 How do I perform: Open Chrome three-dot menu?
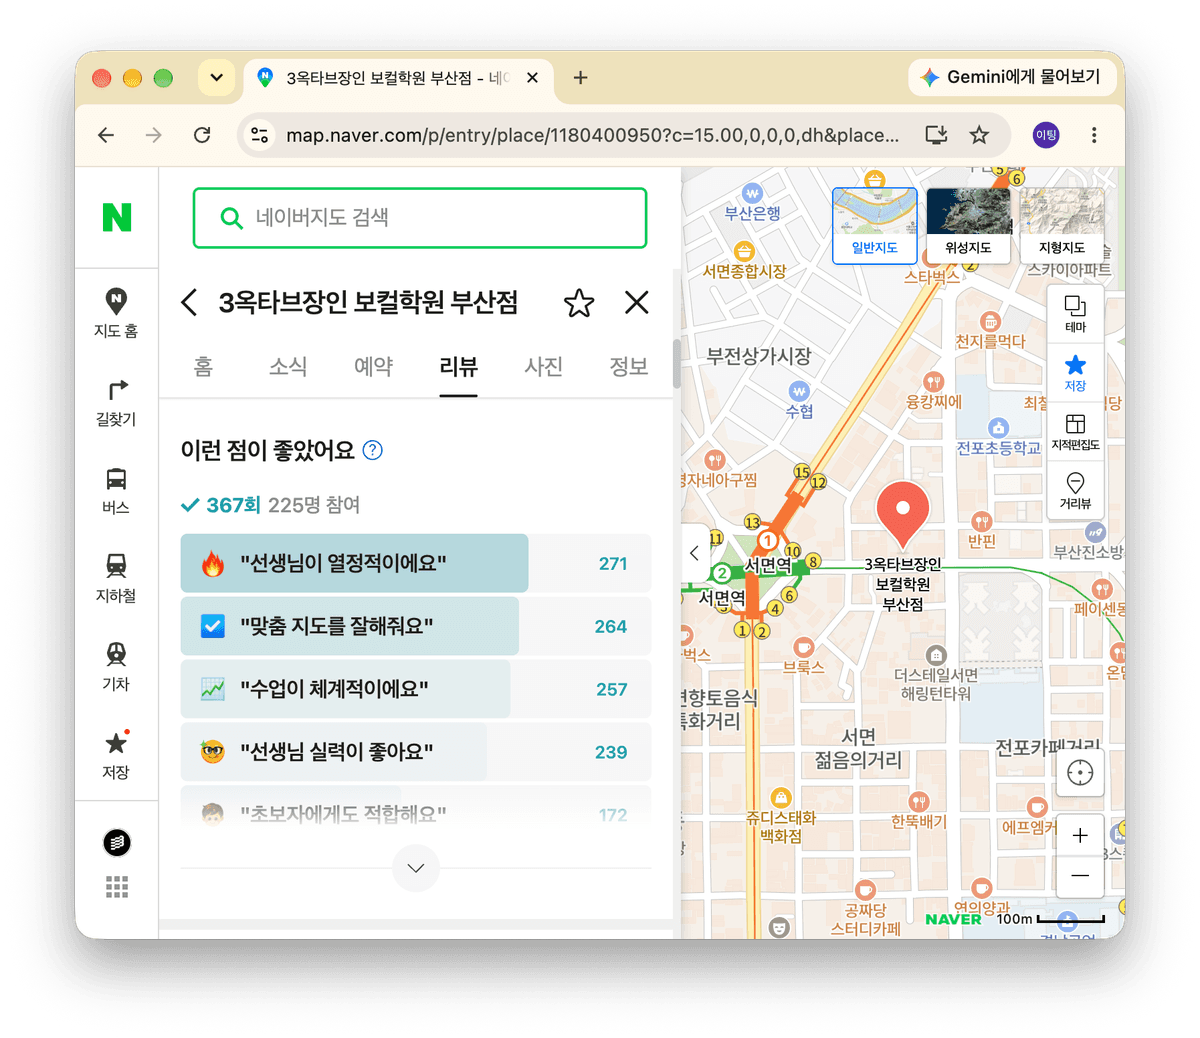1094,135
